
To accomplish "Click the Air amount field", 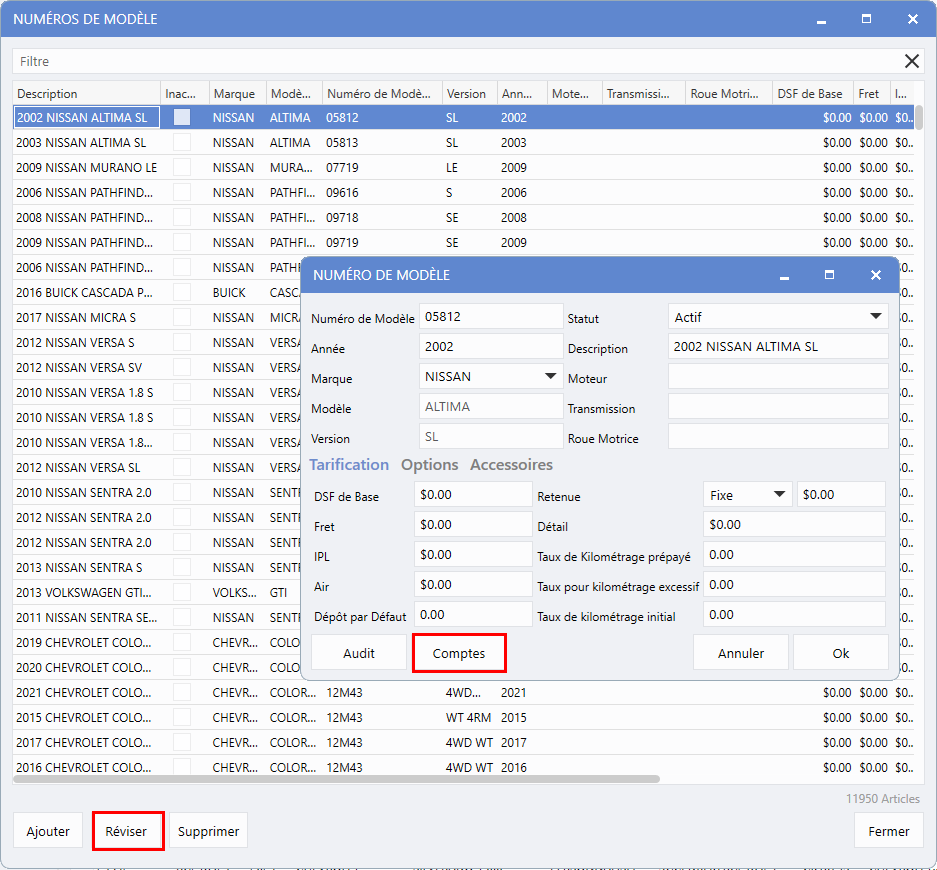I will (473, 584).
